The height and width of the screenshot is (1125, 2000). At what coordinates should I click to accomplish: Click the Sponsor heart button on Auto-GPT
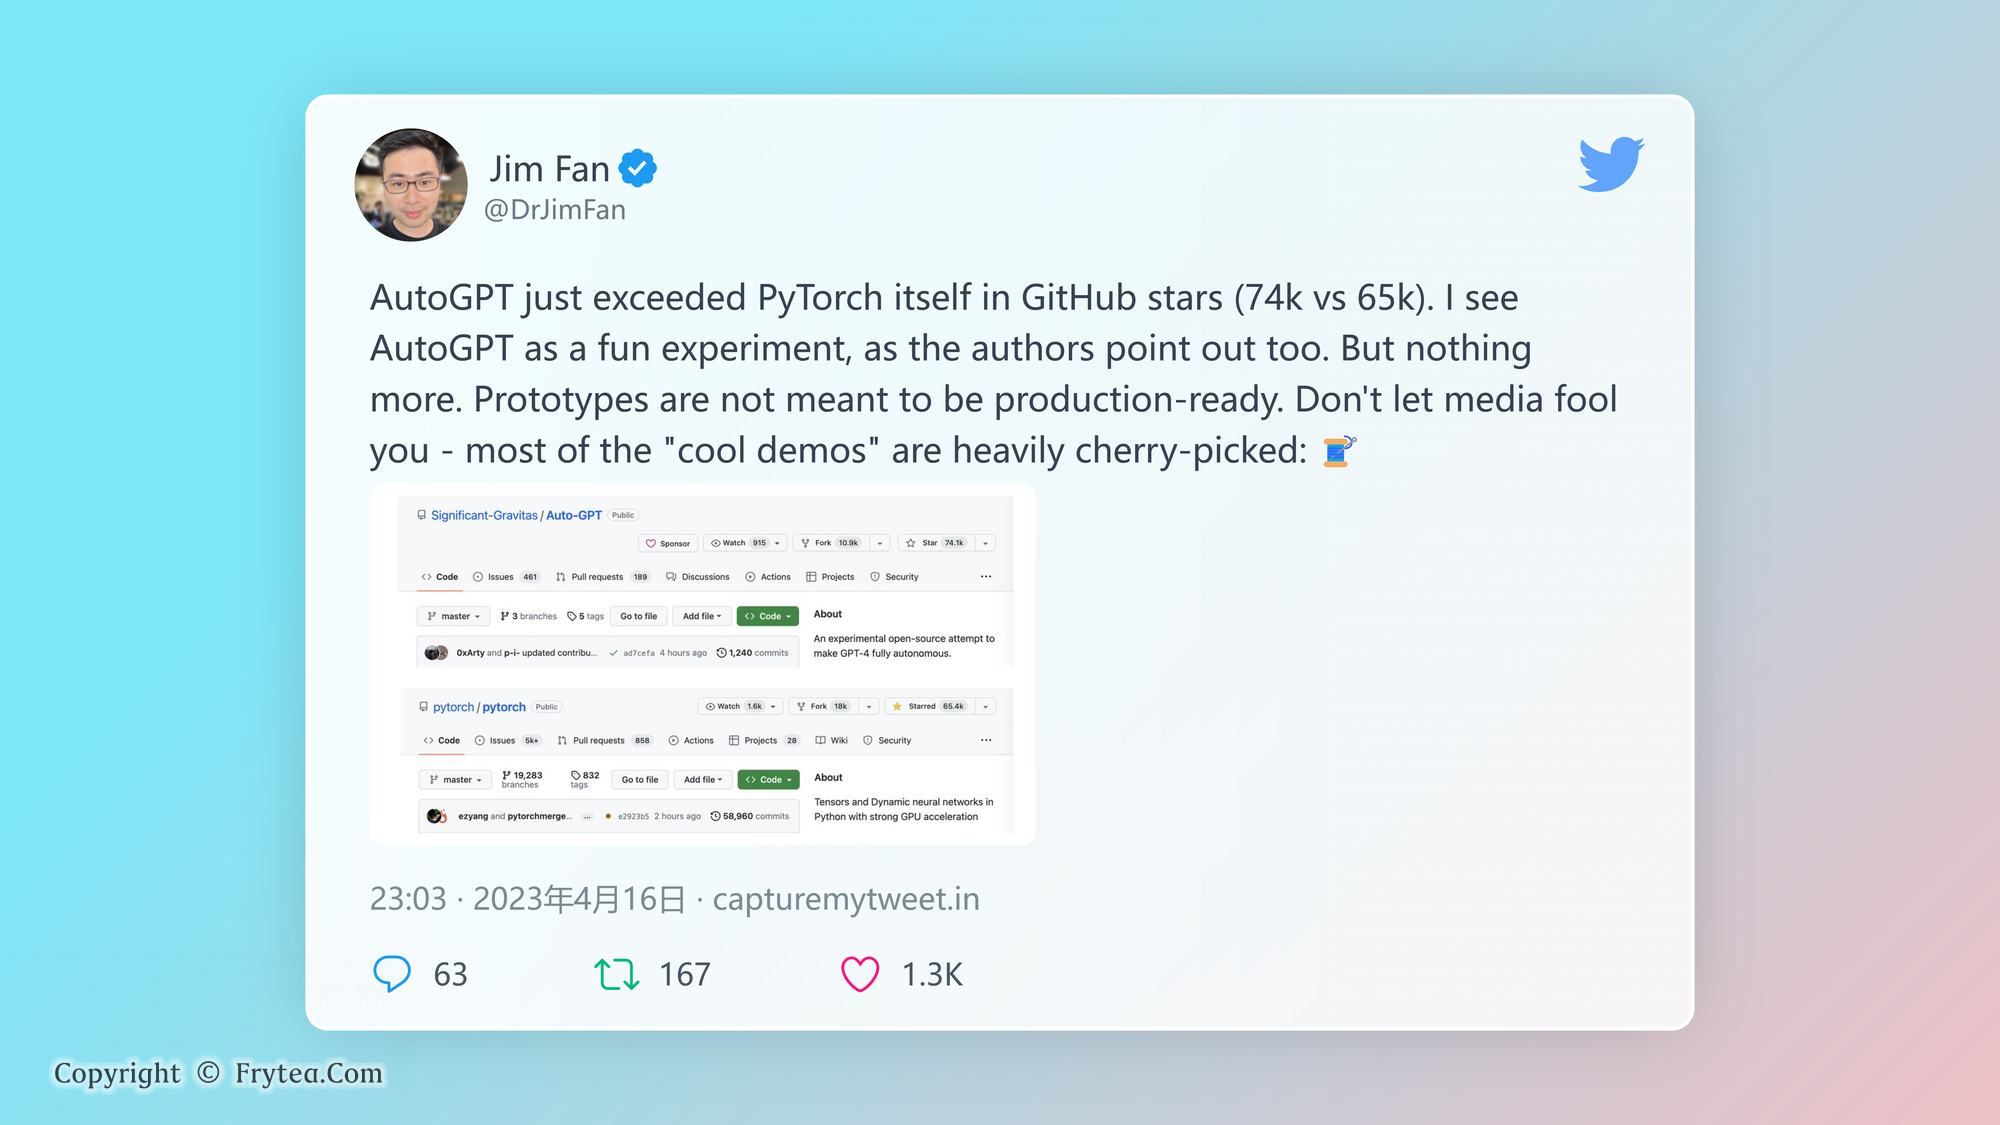(667, 543)
